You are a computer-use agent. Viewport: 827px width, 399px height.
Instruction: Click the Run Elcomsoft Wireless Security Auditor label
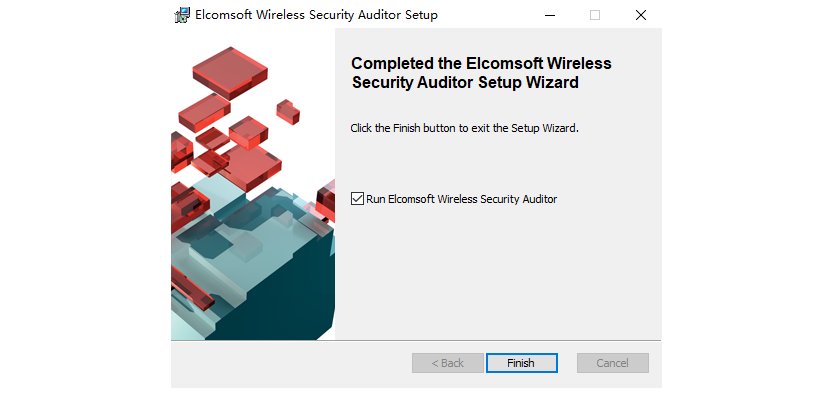click(461, 199)
